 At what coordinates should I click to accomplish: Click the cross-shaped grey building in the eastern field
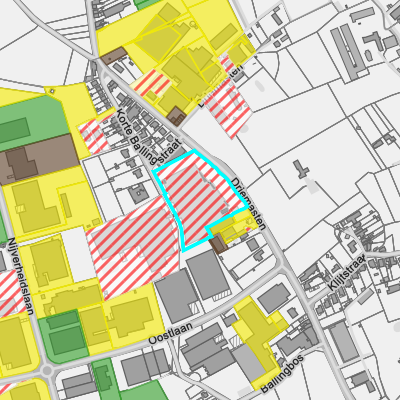point(301,169)
